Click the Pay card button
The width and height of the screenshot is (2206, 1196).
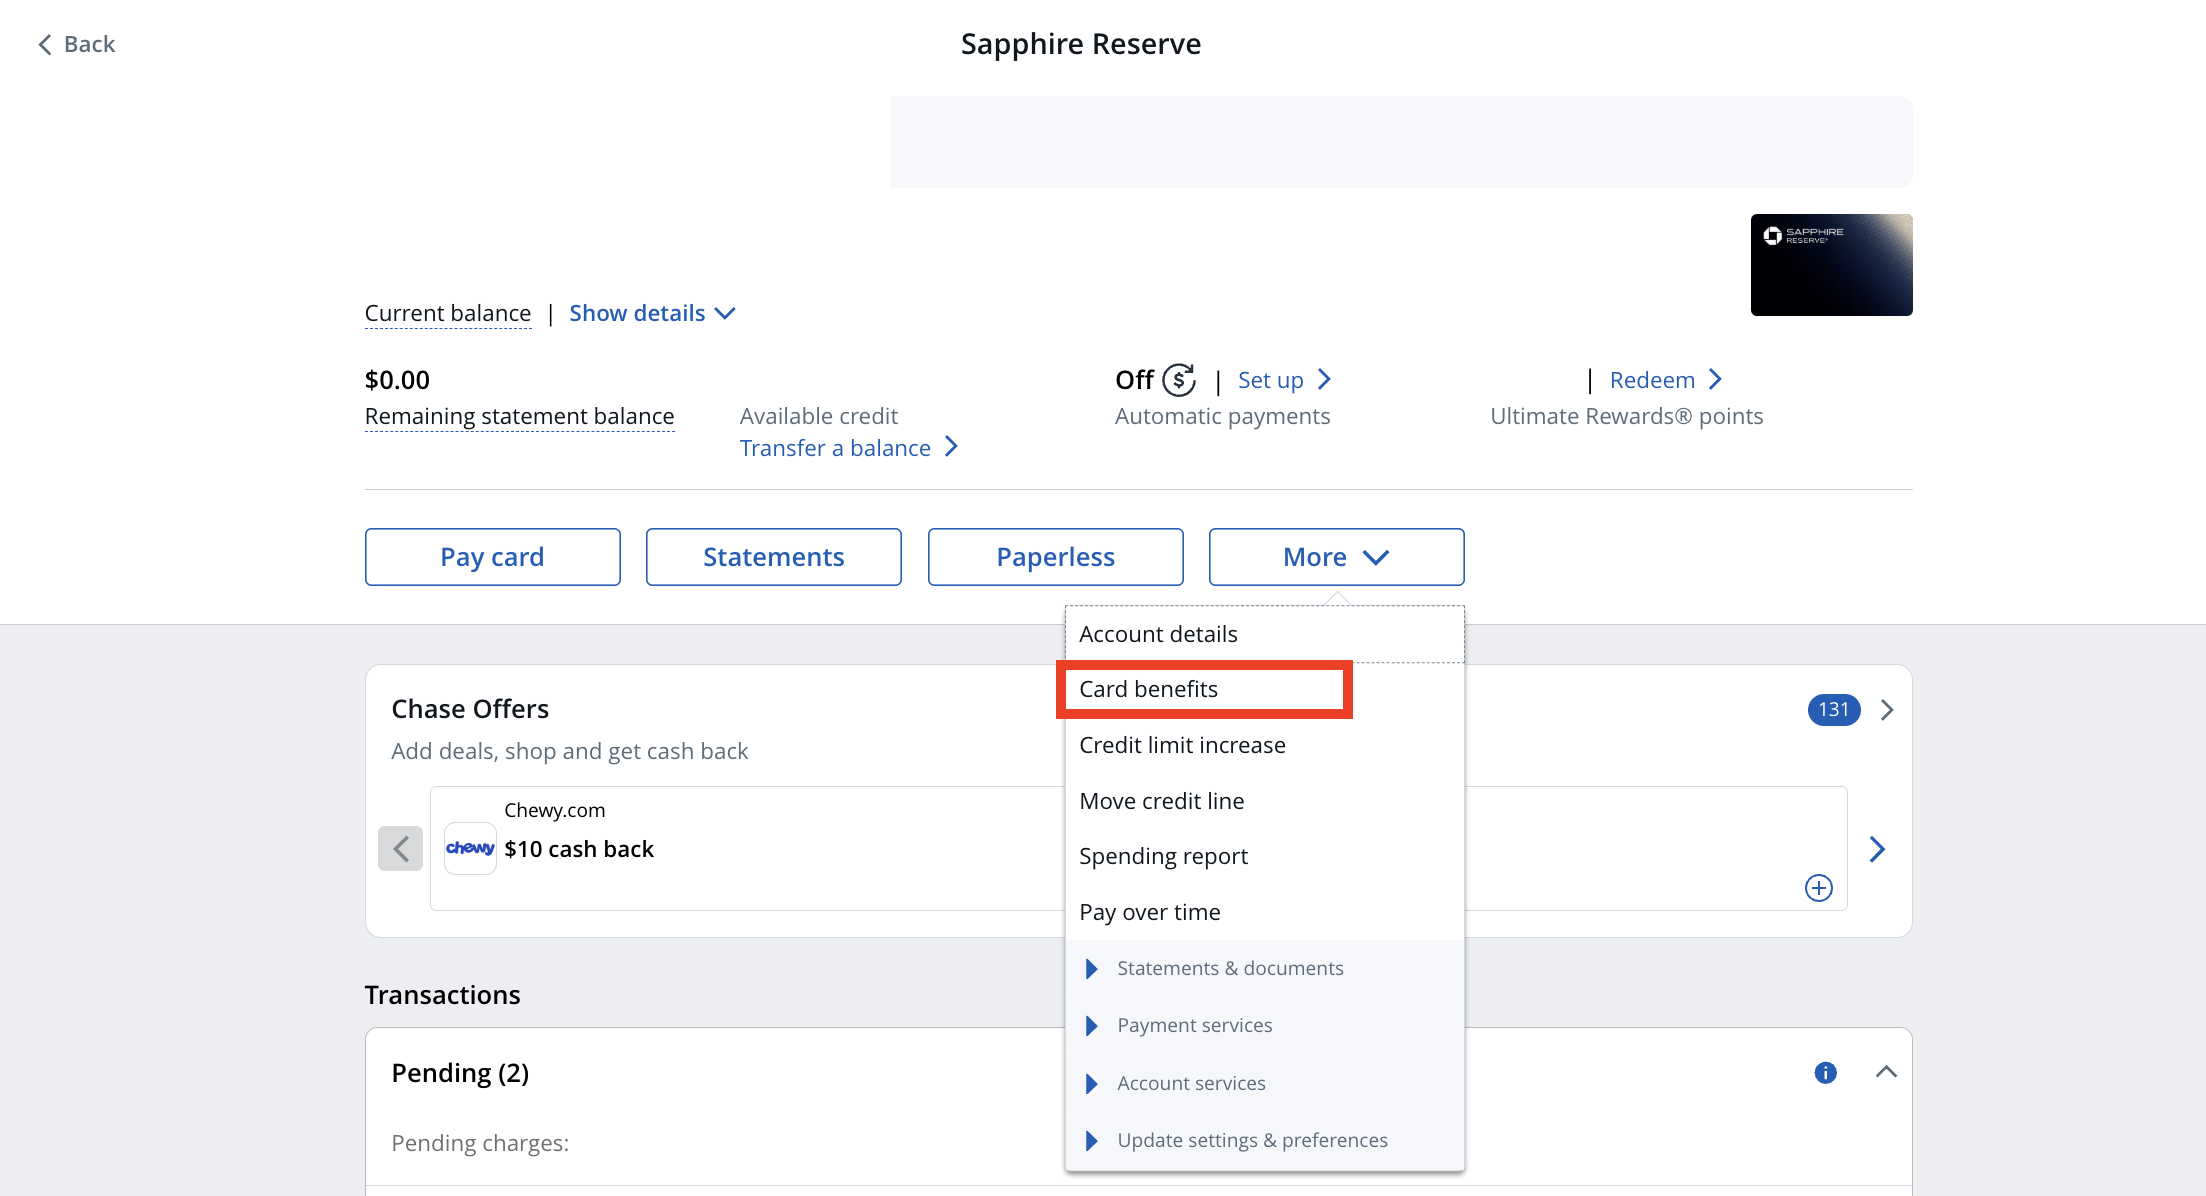tap(492, 557)
